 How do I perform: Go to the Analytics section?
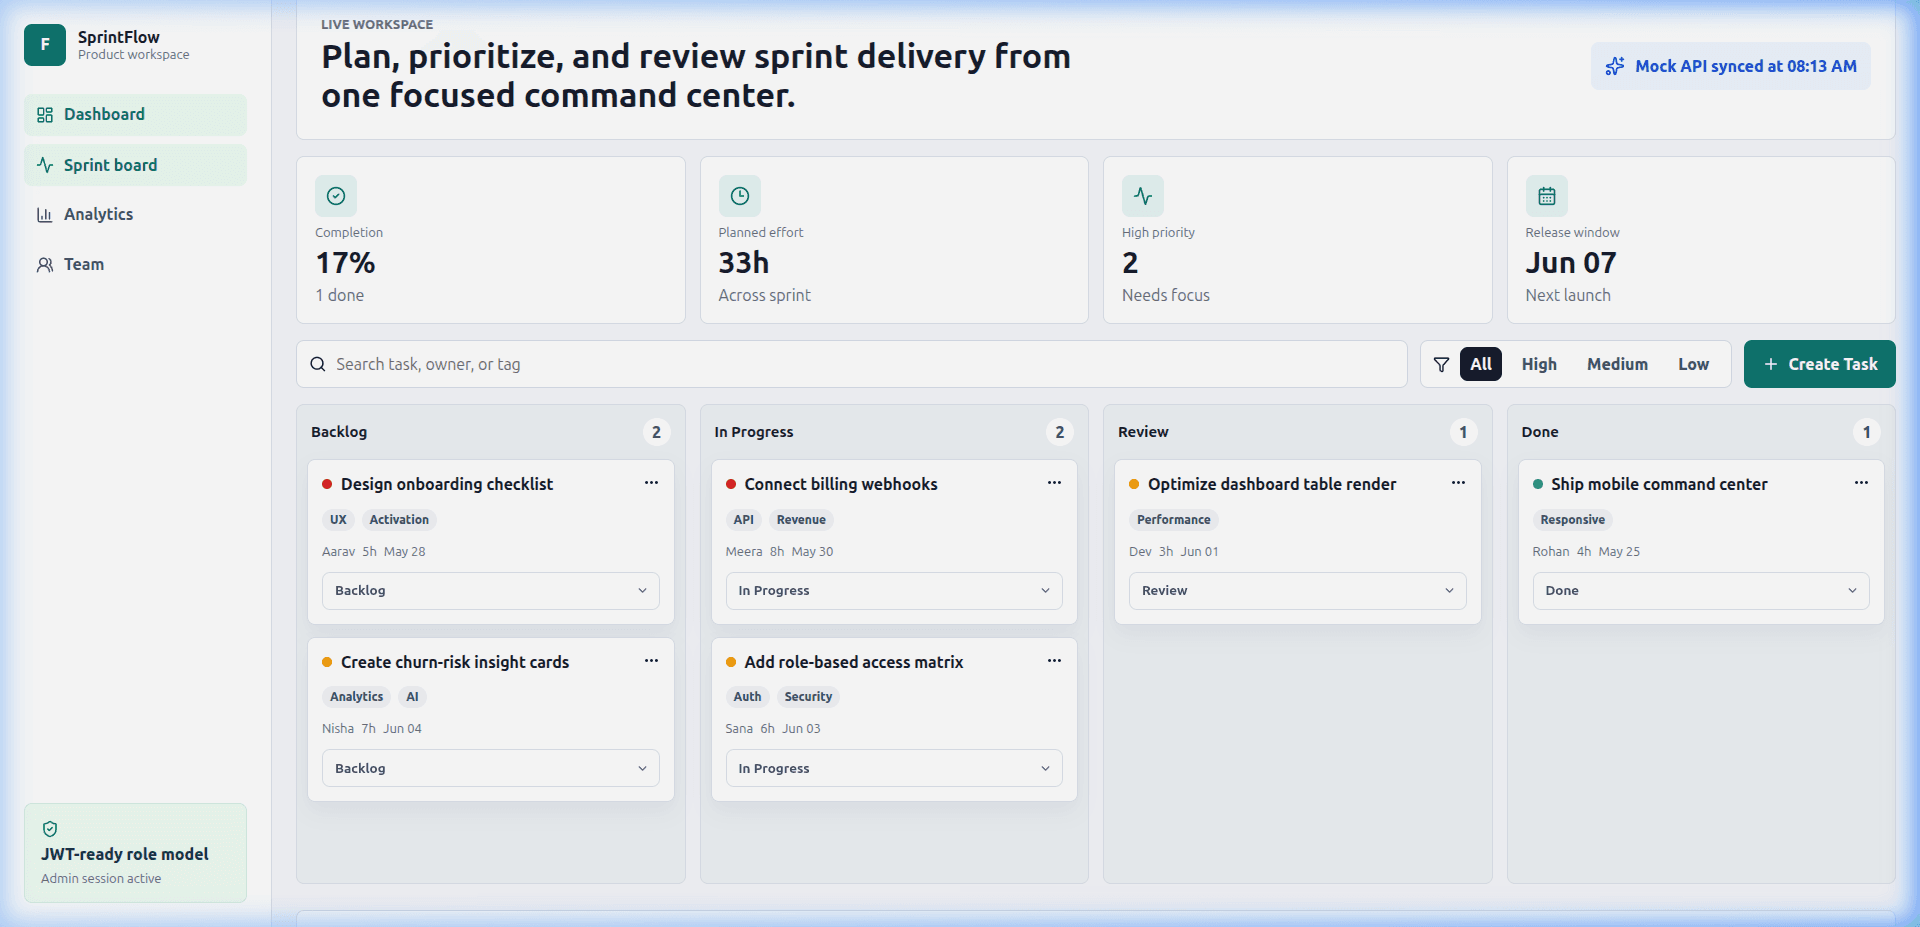coord(135,214)
